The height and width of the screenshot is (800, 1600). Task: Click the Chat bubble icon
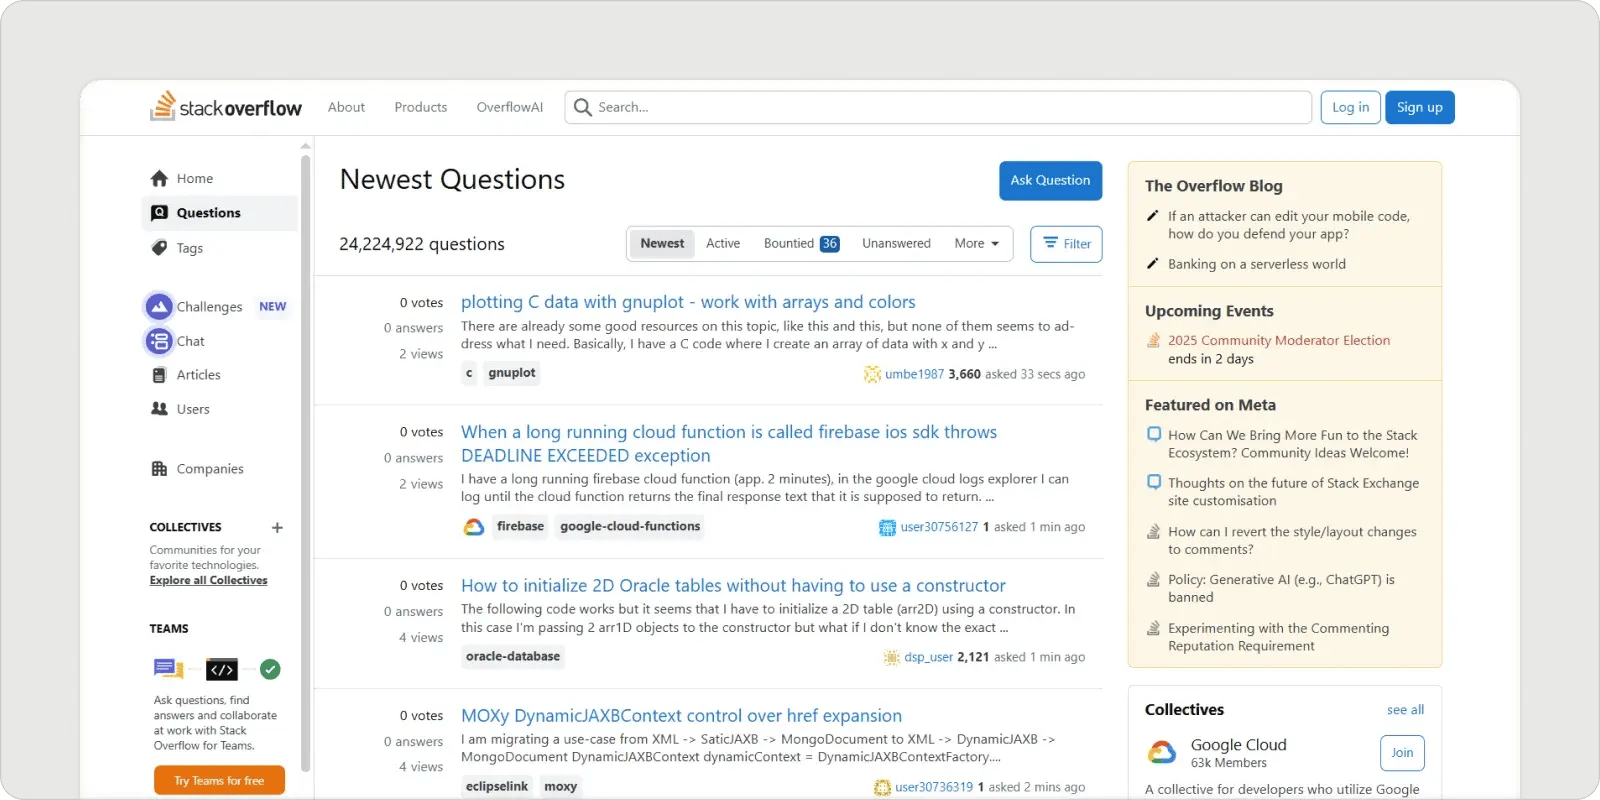coord(159,341)
